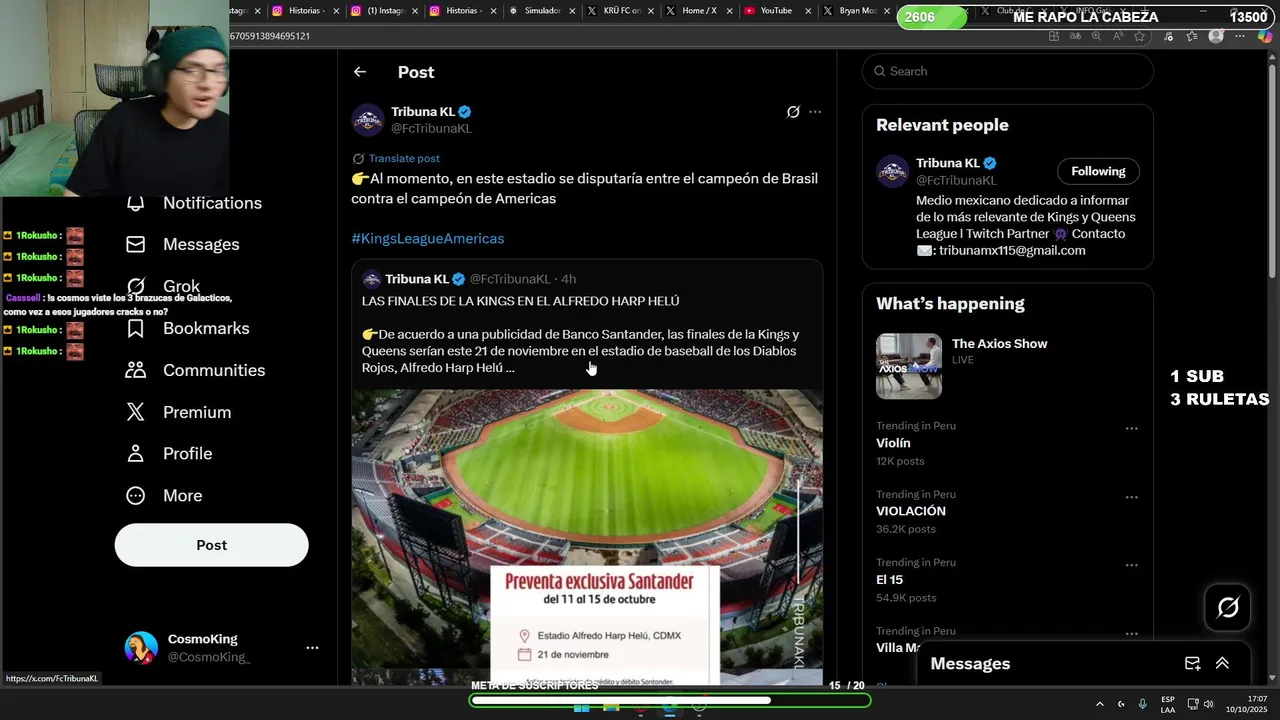Click the Me rapo la cabeza goal bar
Viewport: 1280px width, 720px height.
1086,17
